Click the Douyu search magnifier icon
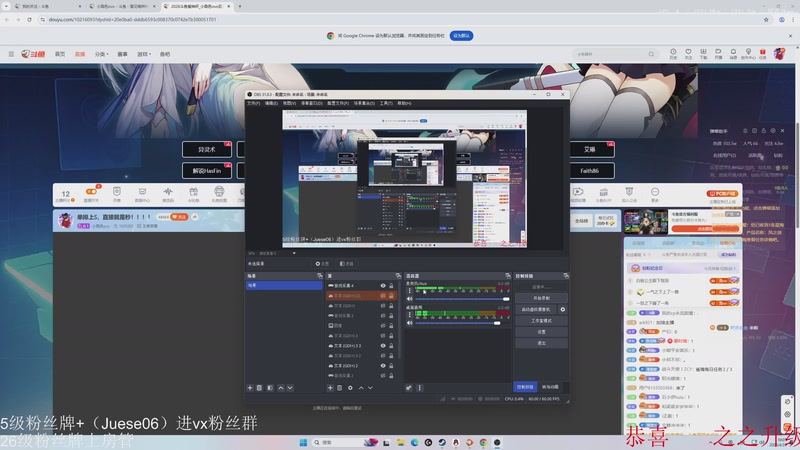 click(x=651, y=54)
